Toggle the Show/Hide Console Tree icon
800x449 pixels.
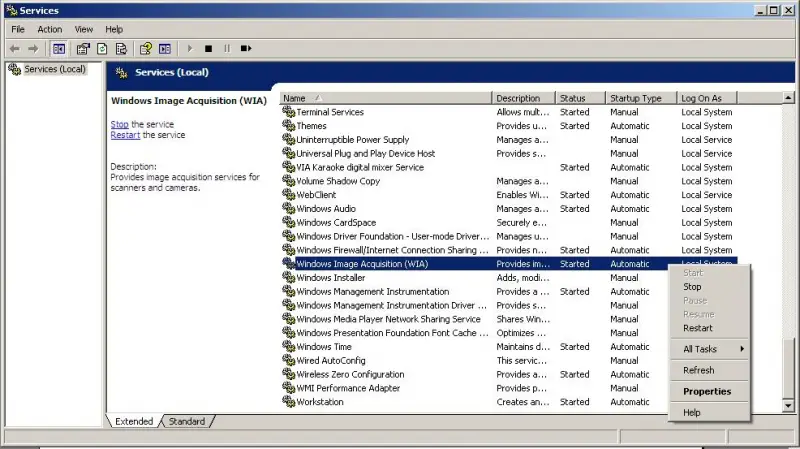point(59,48)
